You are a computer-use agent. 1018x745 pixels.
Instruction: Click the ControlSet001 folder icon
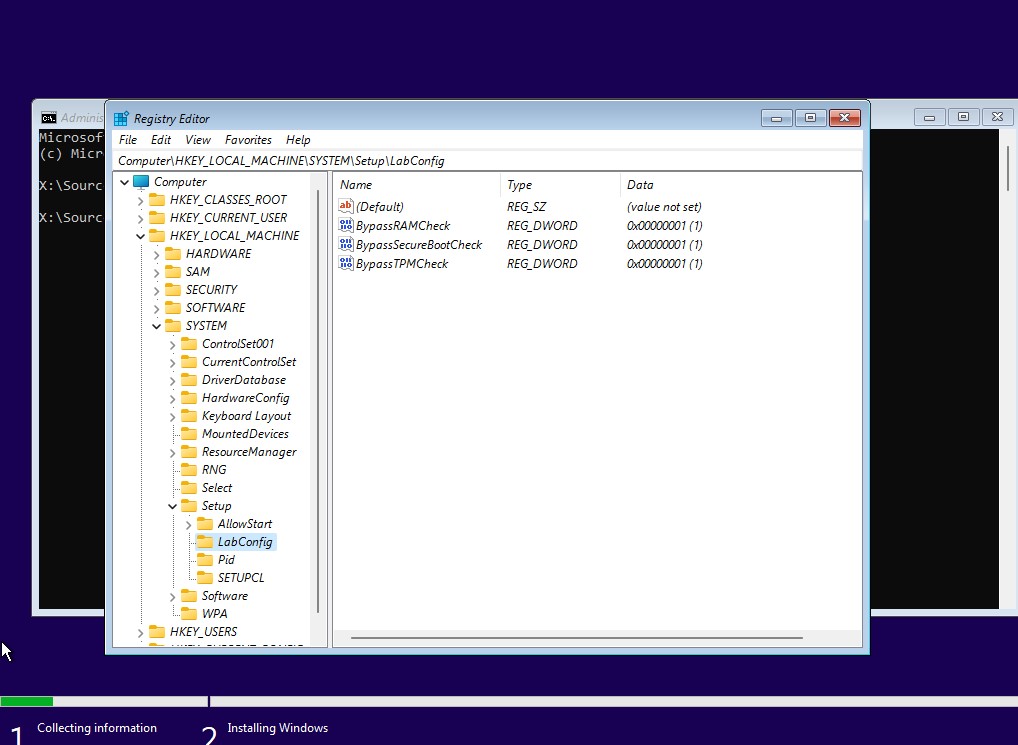tap(188, 343)
